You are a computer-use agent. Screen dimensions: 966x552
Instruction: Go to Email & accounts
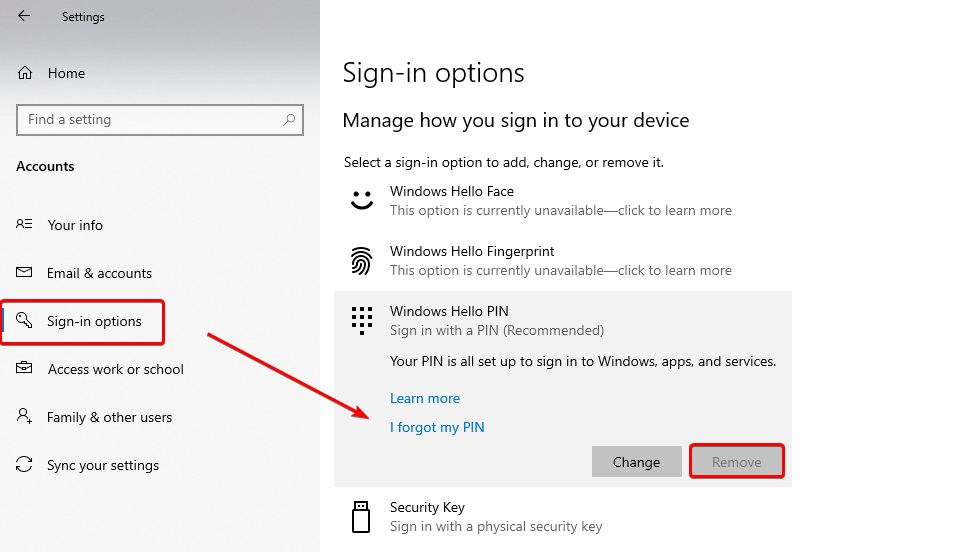(x=99, y=273)
